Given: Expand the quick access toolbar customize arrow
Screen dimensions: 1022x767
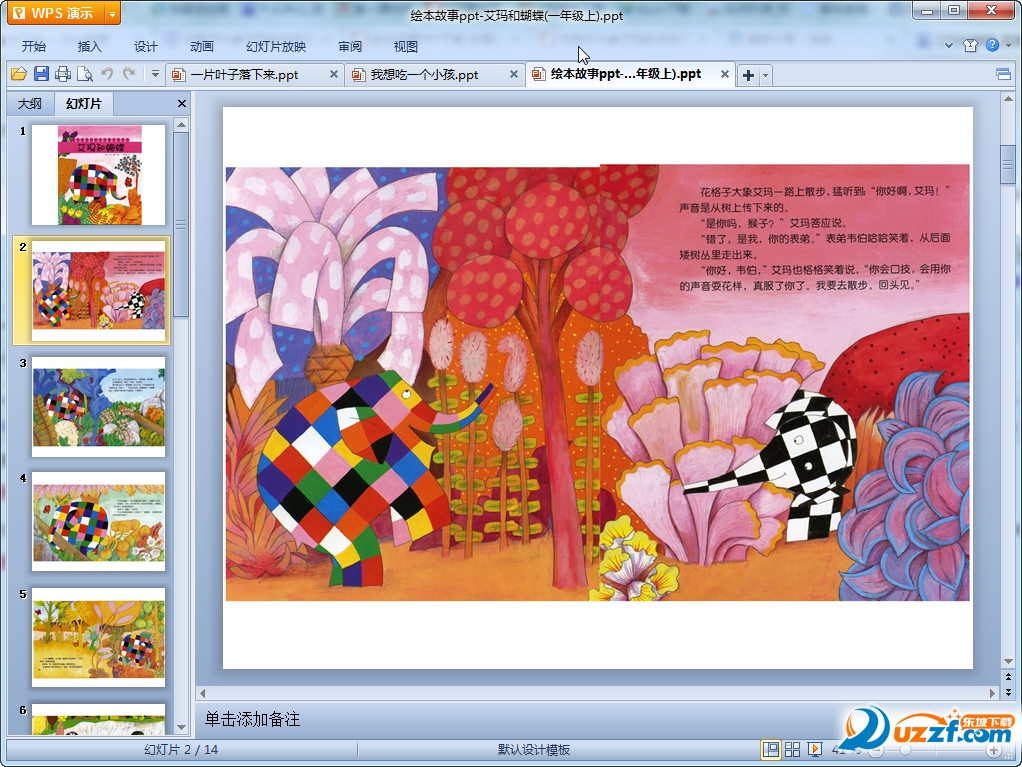Looking at the screenshot, I should tap(155, 74).
